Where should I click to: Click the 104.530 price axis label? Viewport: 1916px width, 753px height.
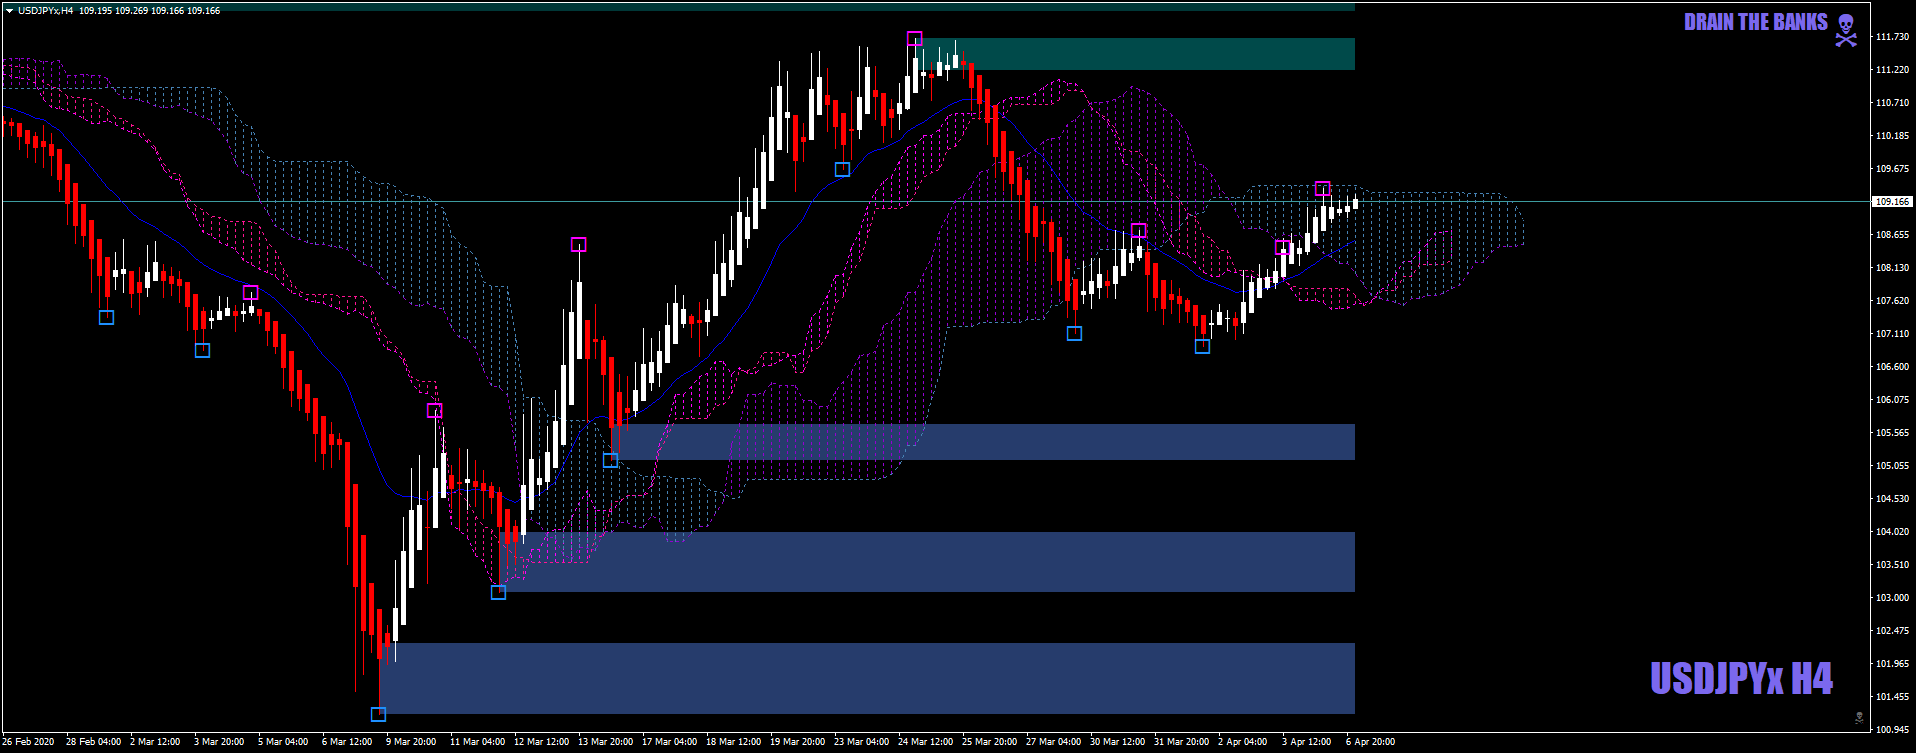pos(1893,499)
